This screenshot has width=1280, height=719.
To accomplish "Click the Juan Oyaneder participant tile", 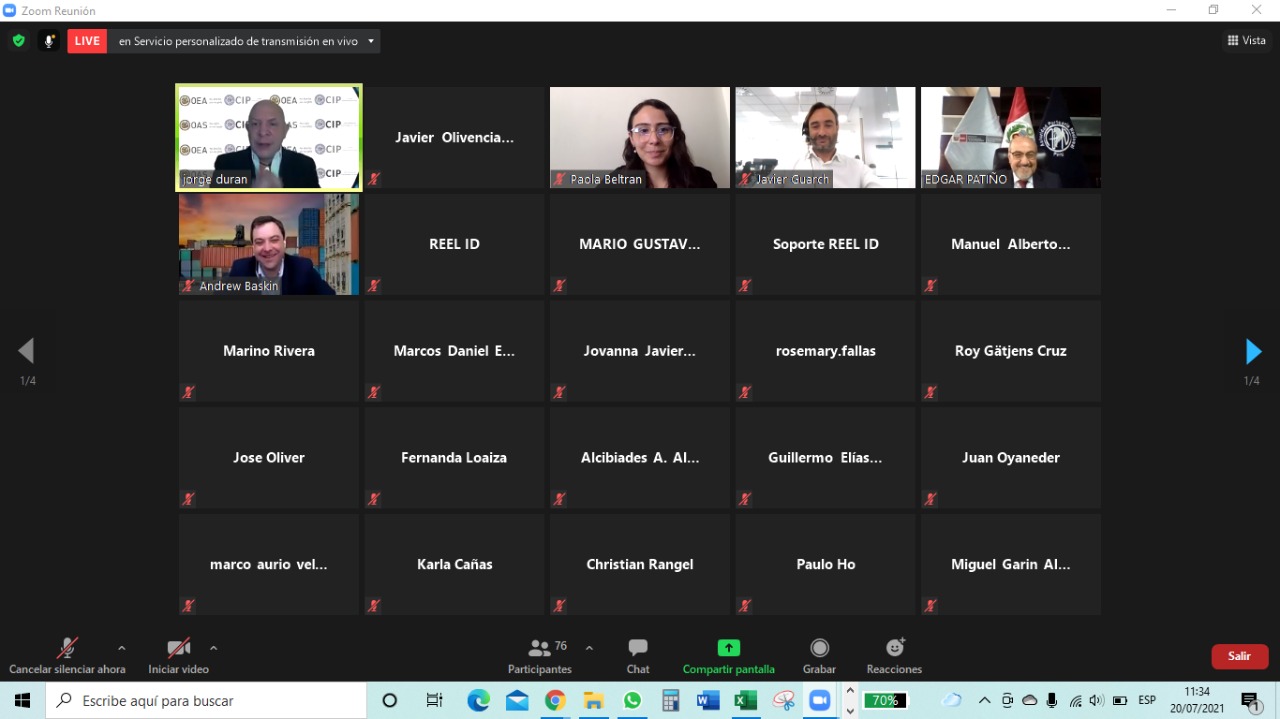I will tap(1011, 457).
